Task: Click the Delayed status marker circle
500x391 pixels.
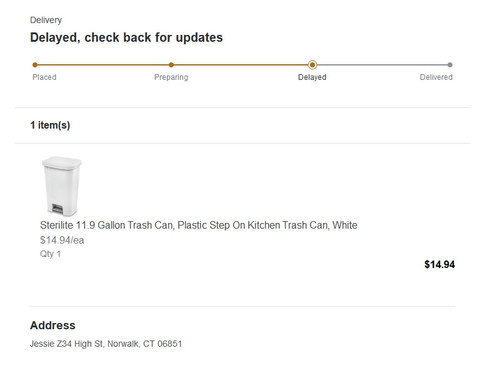Action: tap(312, 65)
